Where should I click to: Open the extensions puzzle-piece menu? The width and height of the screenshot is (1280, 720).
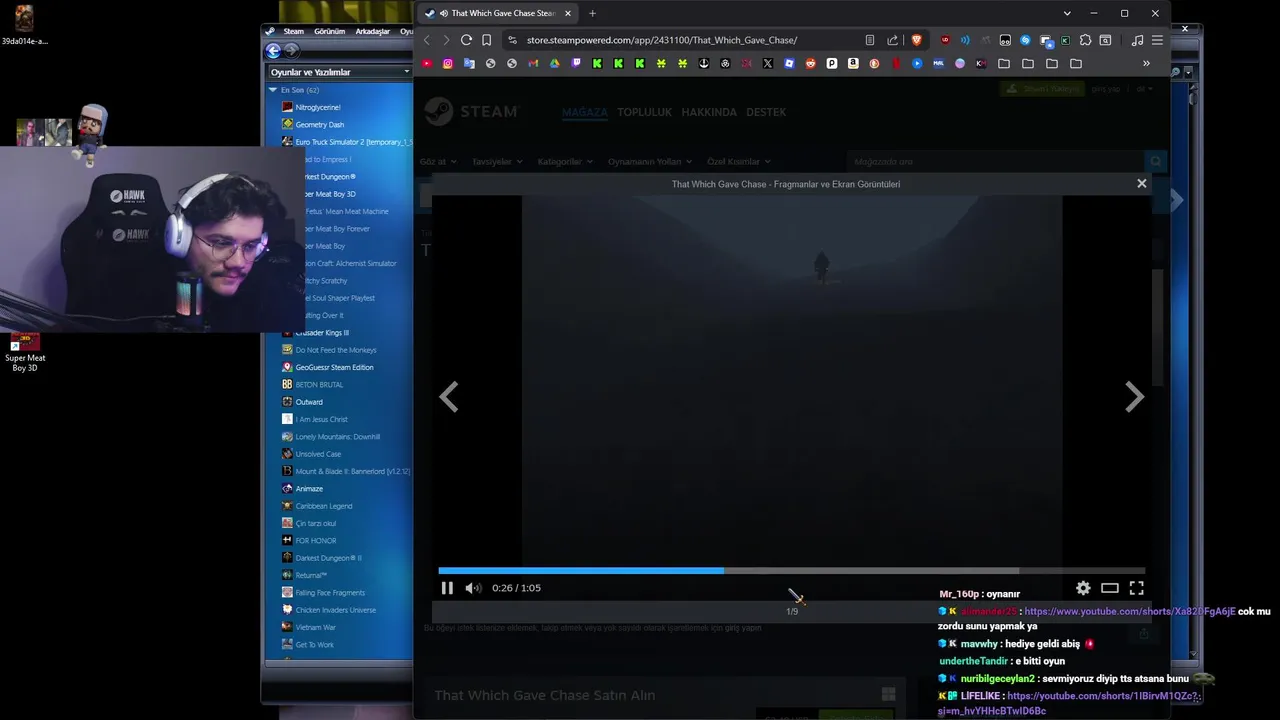1085,40
